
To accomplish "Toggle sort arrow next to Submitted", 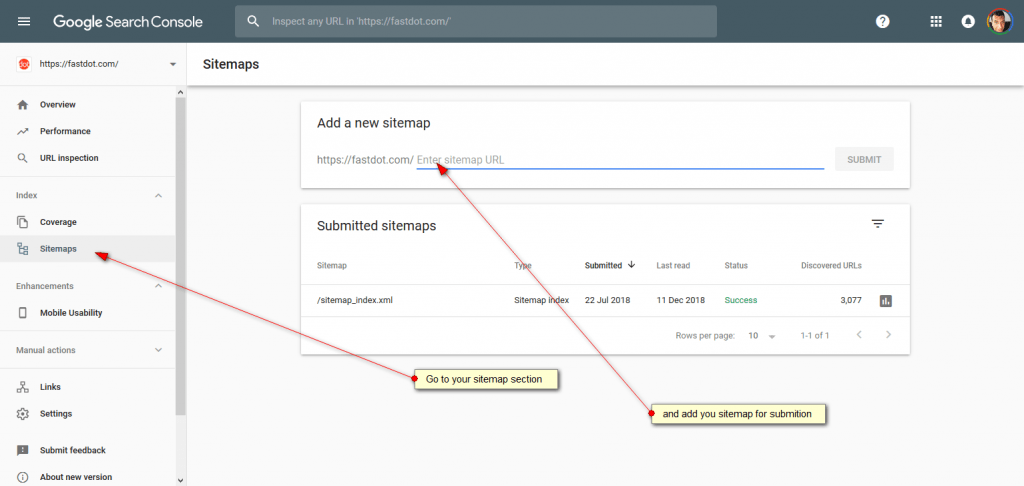I will pyautogui.click(x=631, y=265).
